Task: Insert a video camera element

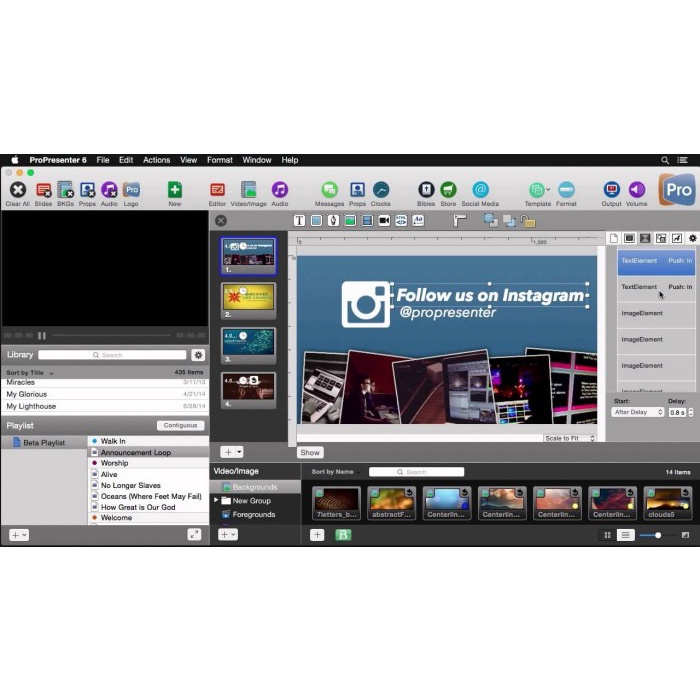Action: [x=384, y=221]
